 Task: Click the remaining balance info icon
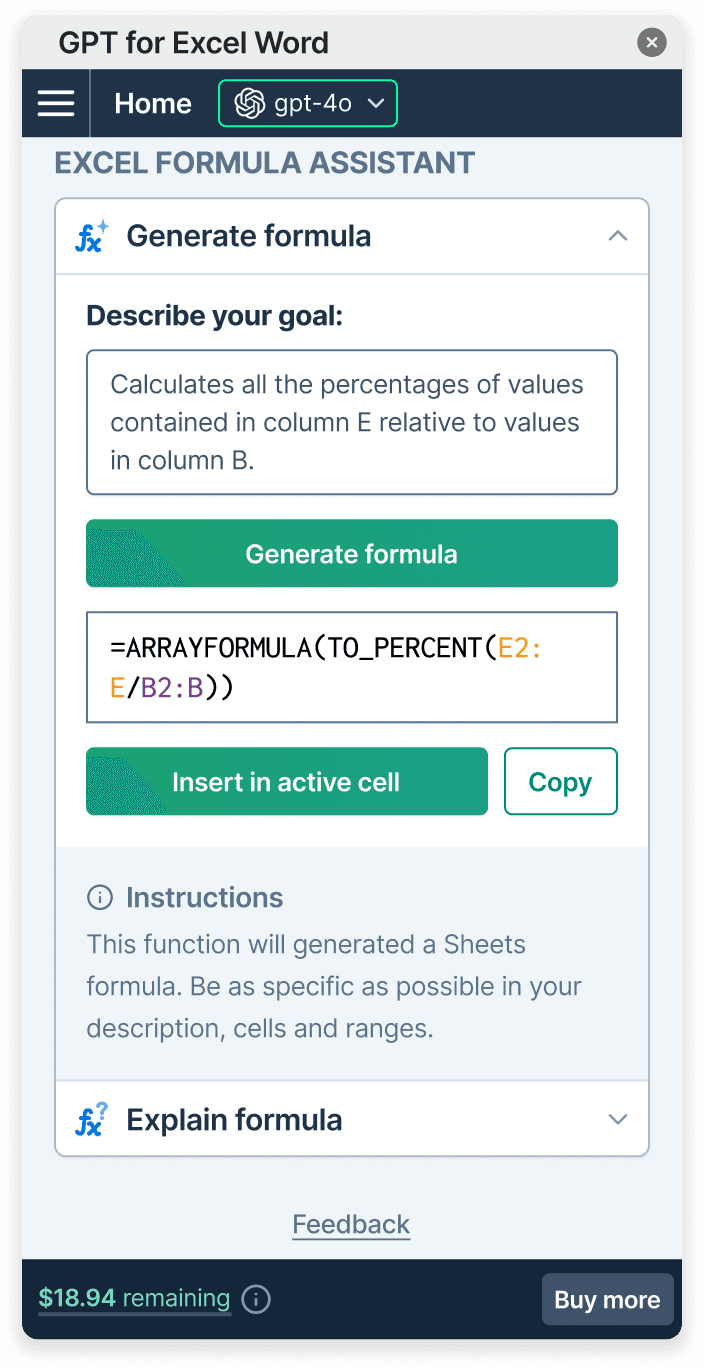[256, 1299]
